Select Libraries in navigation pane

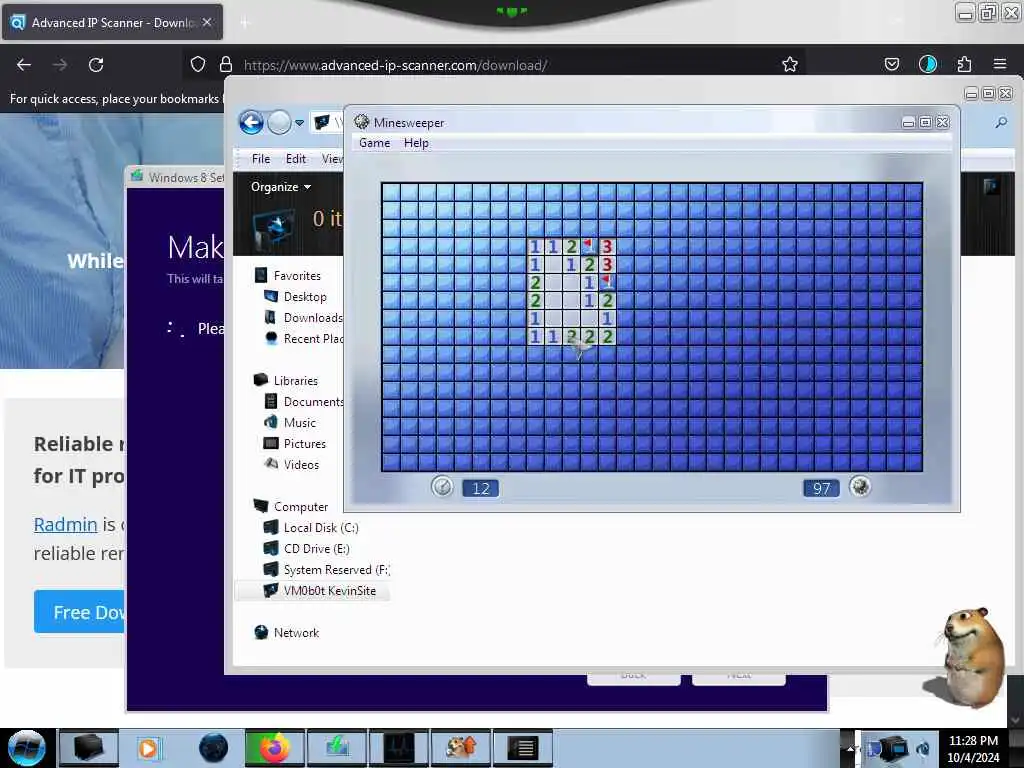pos(295,381)
